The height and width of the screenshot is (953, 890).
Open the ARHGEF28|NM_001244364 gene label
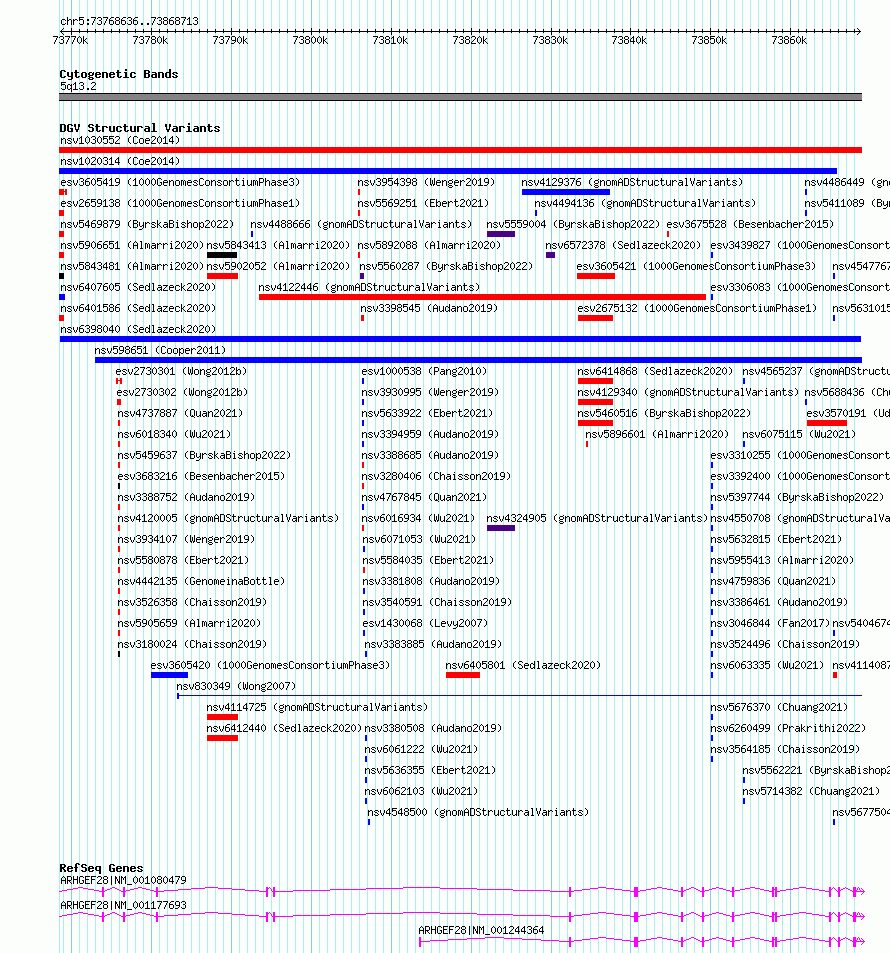(x=481, y=931)
